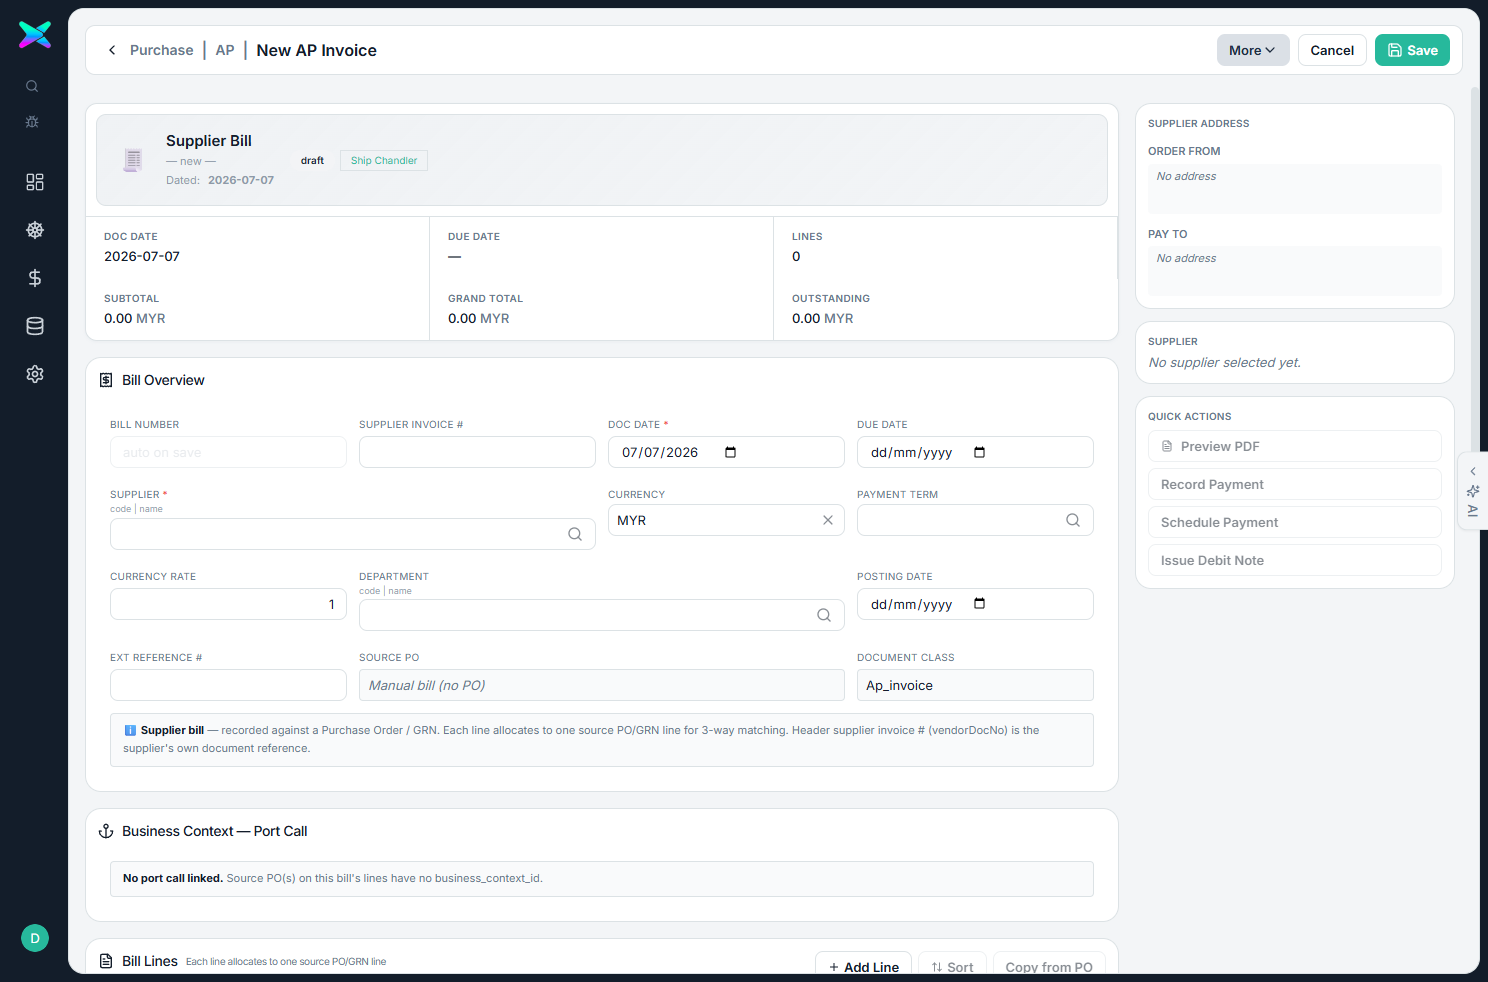Click the Payment Term search icon
This screenshot has height=982, width=1488.
[1073, 520]
